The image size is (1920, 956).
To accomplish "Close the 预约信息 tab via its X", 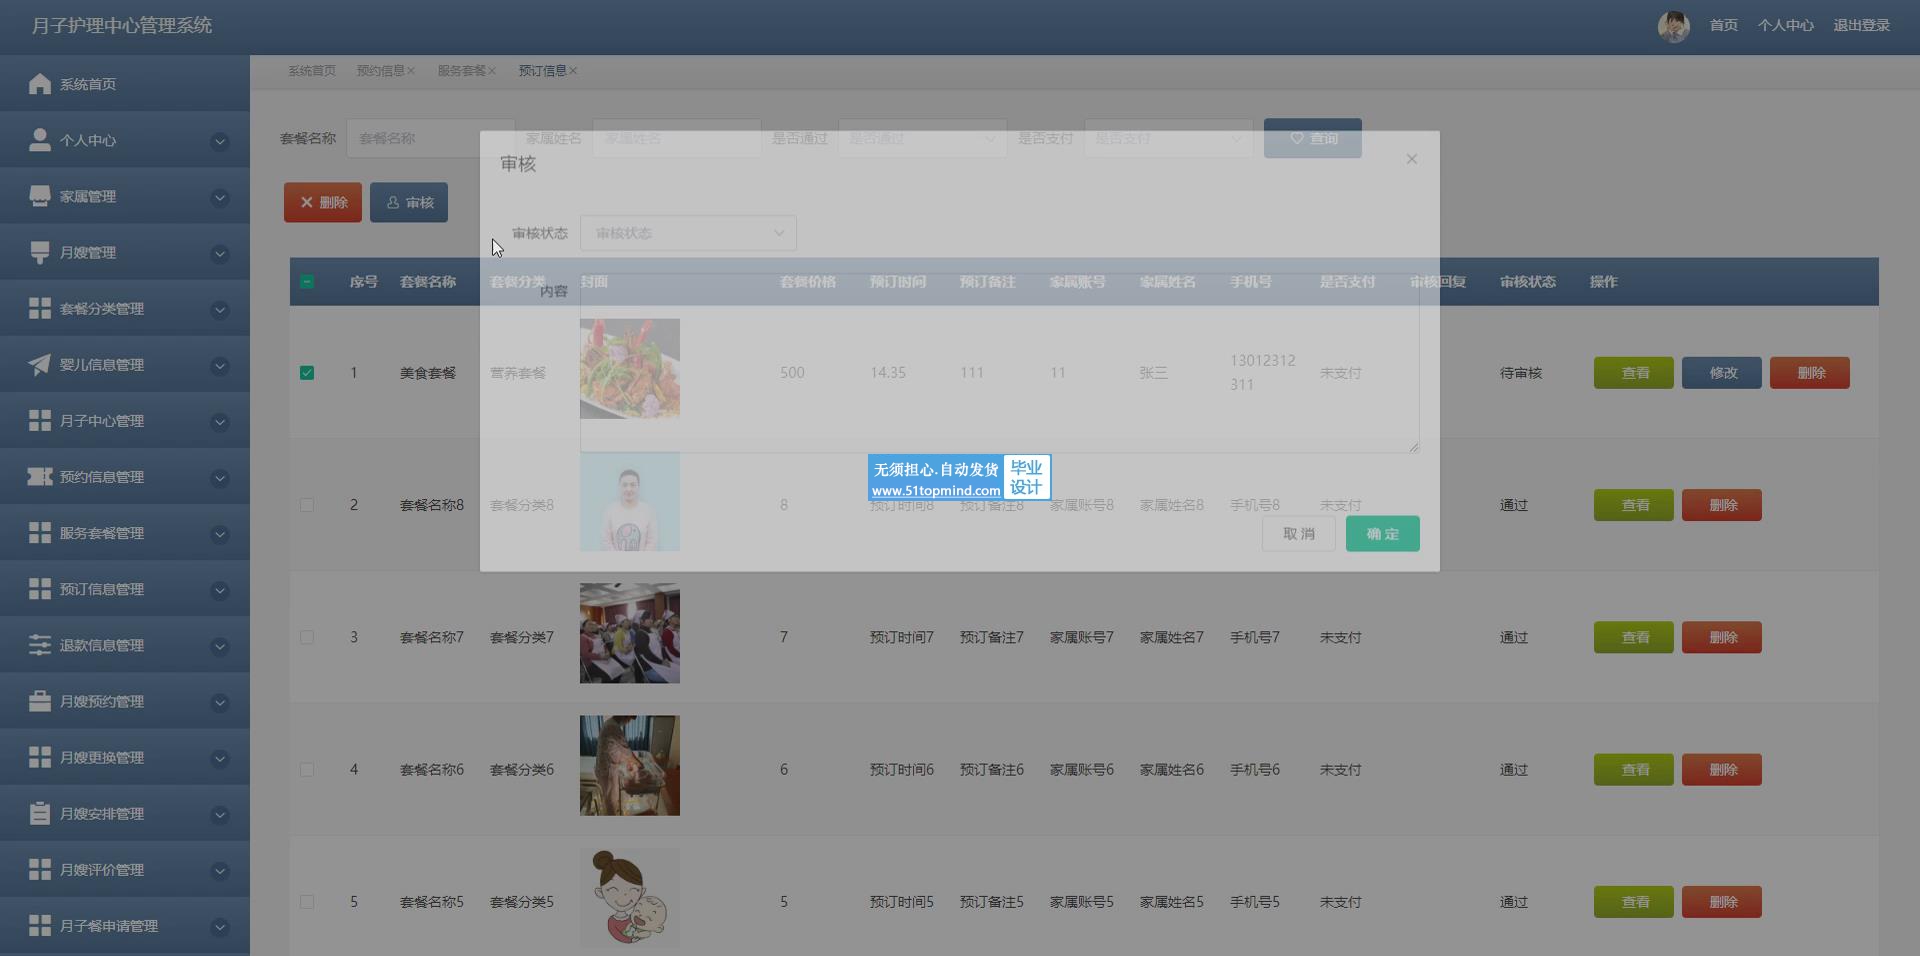I will 411,71.
